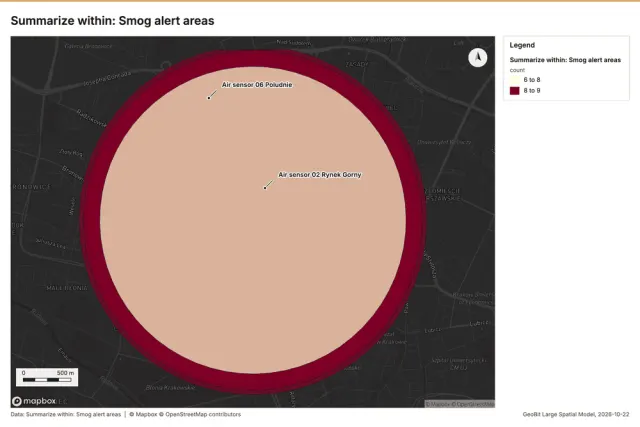Click the Data: Summarize within footer text
640x427 pixels.
tap(66, 414)
